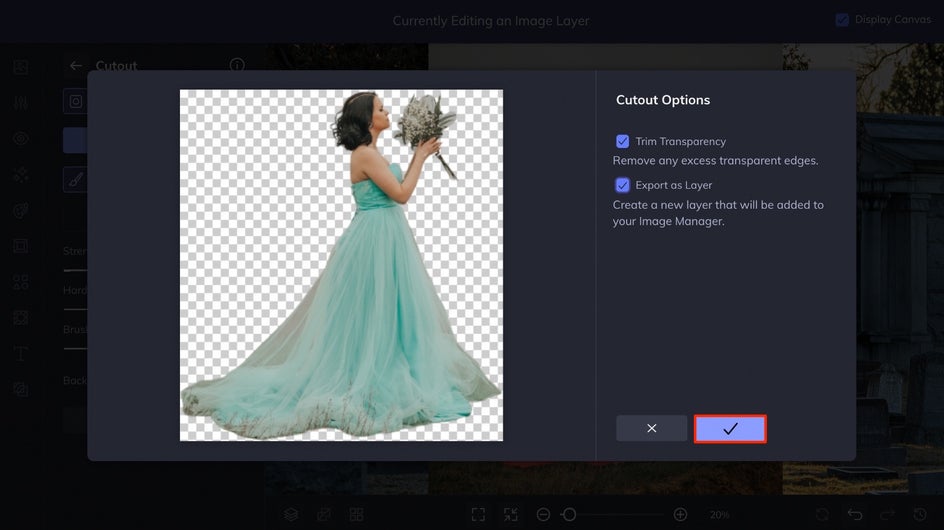Screen dimensions: 944x530
Task: Open the bottom-most sidebar icon below Text
Action: point(20,389)
